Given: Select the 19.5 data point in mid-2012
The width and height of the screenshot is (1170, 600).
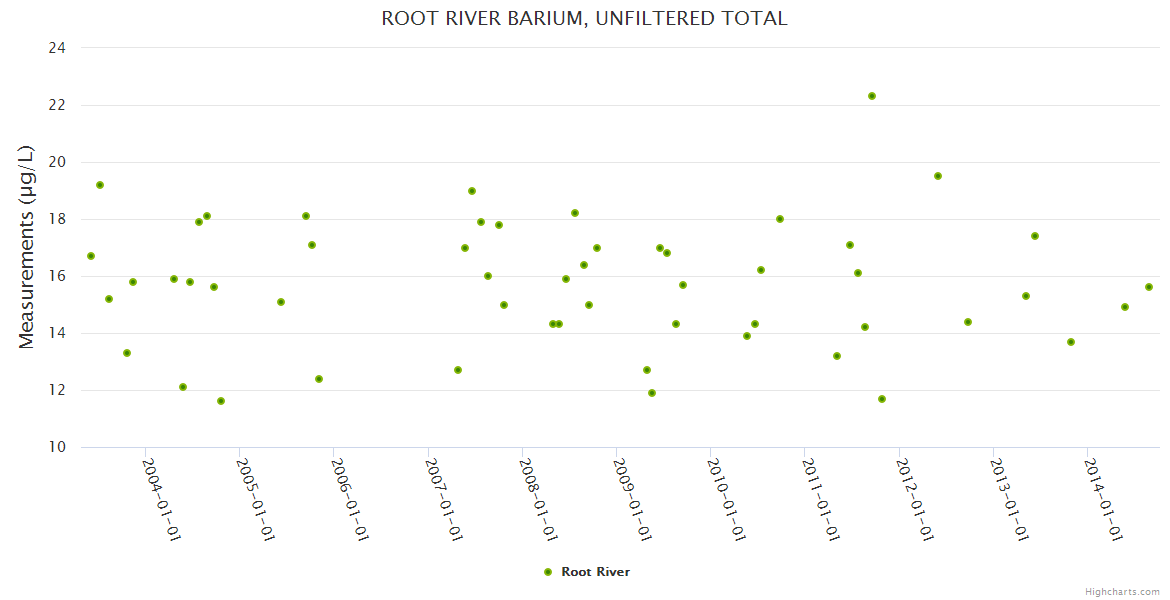Looking at the screenshot, I should coord(938,176).
